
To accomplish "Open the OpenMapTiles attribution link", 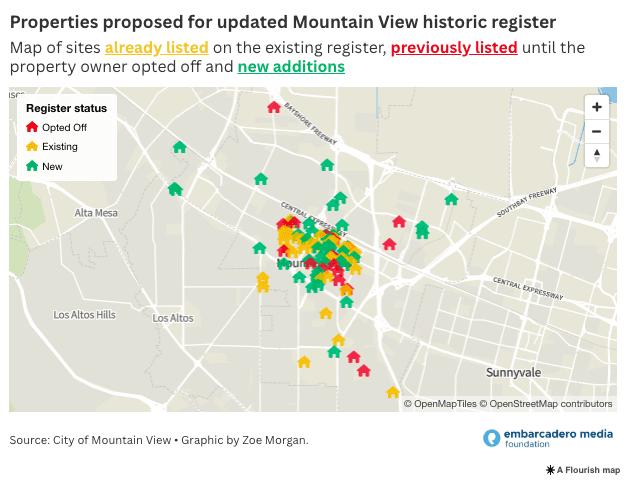I will click(439, 404).
